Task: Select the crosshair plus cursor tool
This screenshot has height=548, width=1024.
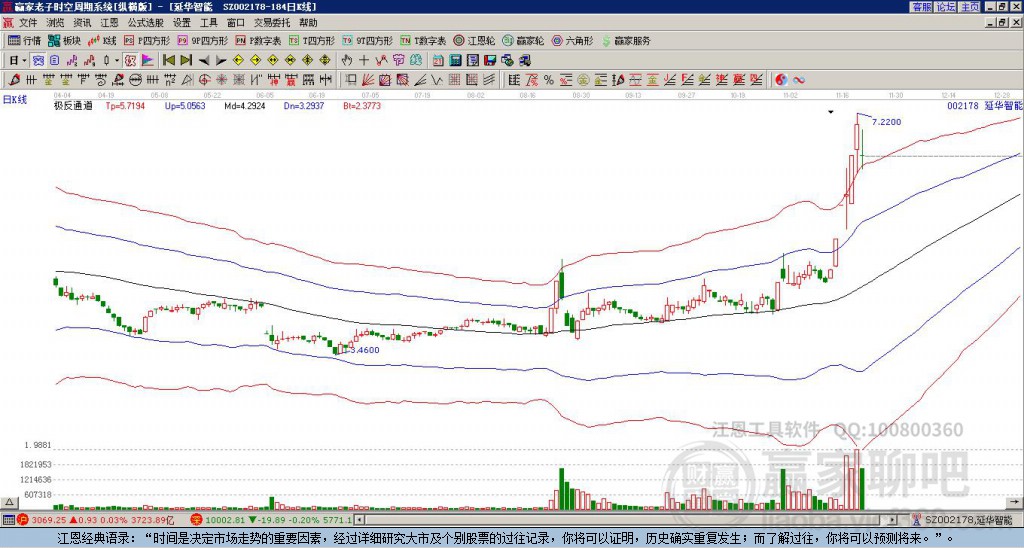Action: 364,60
